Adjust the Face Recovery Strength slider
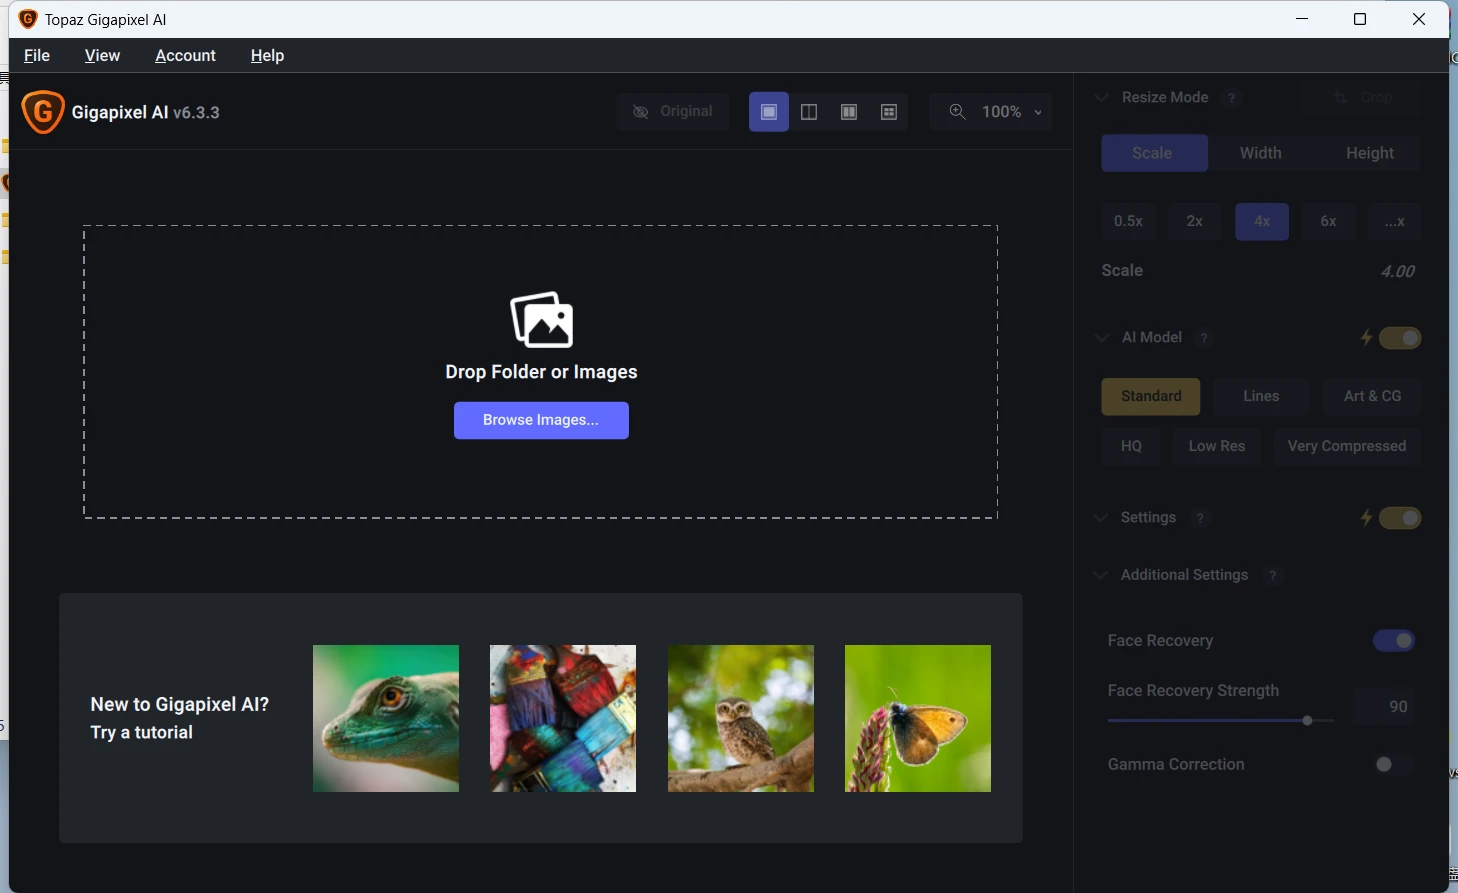 point(1307,720)
